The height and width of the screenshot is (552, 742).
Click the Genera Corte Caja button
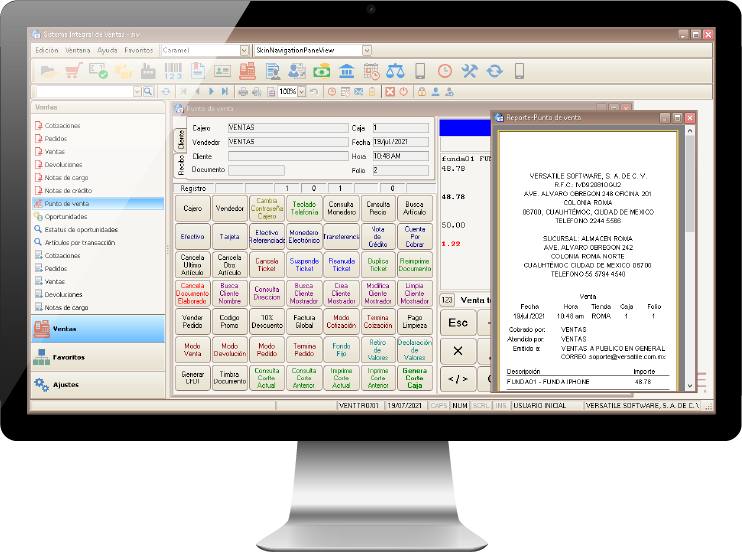415,378
